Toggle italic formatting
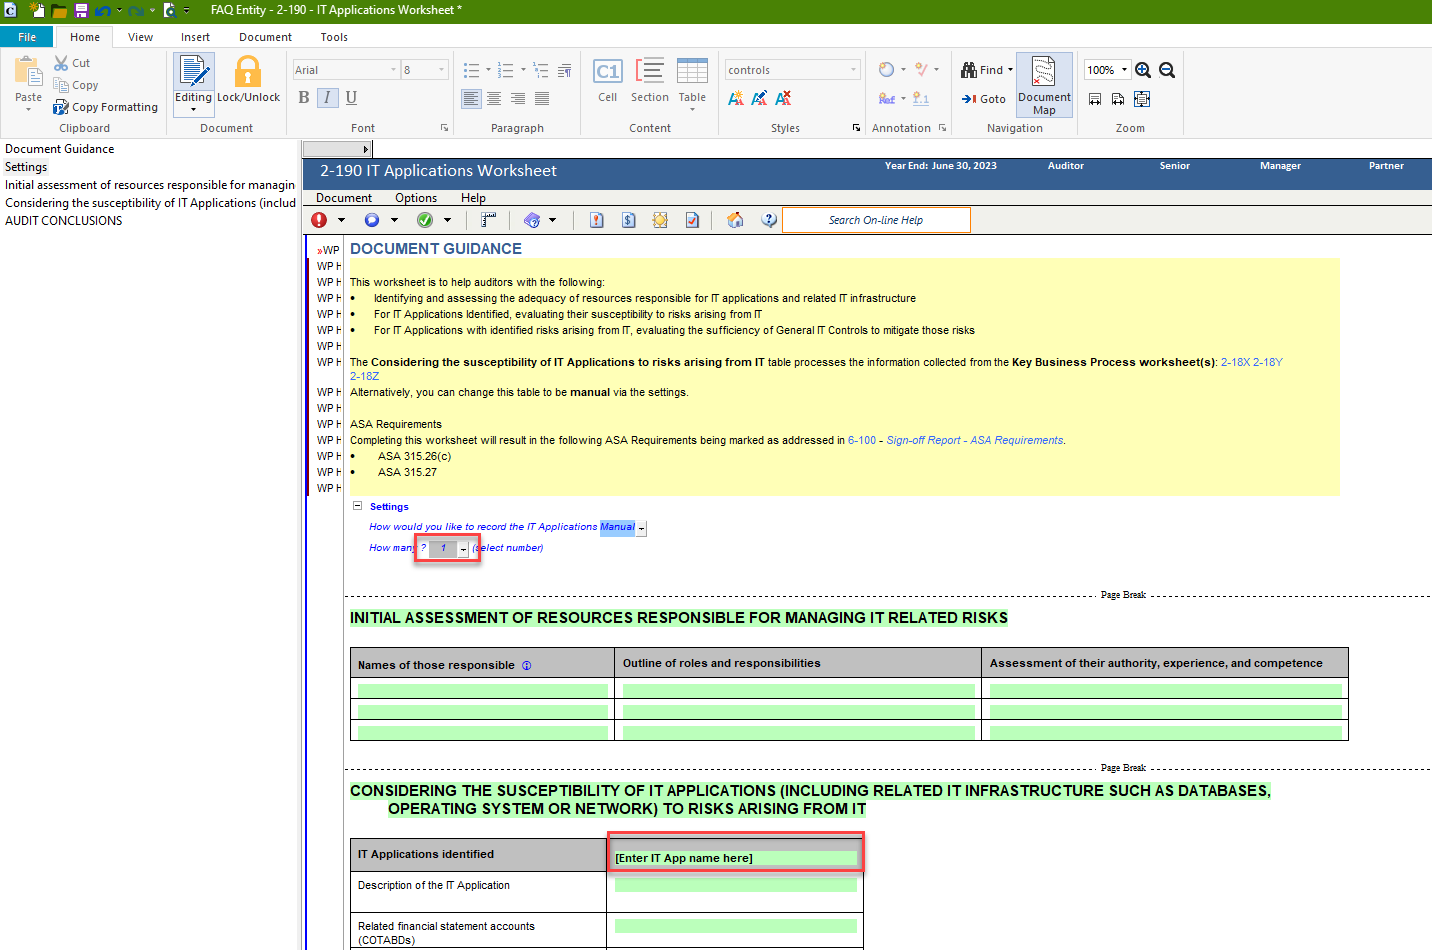This screenshot has width=1432, height=950. 327,97
